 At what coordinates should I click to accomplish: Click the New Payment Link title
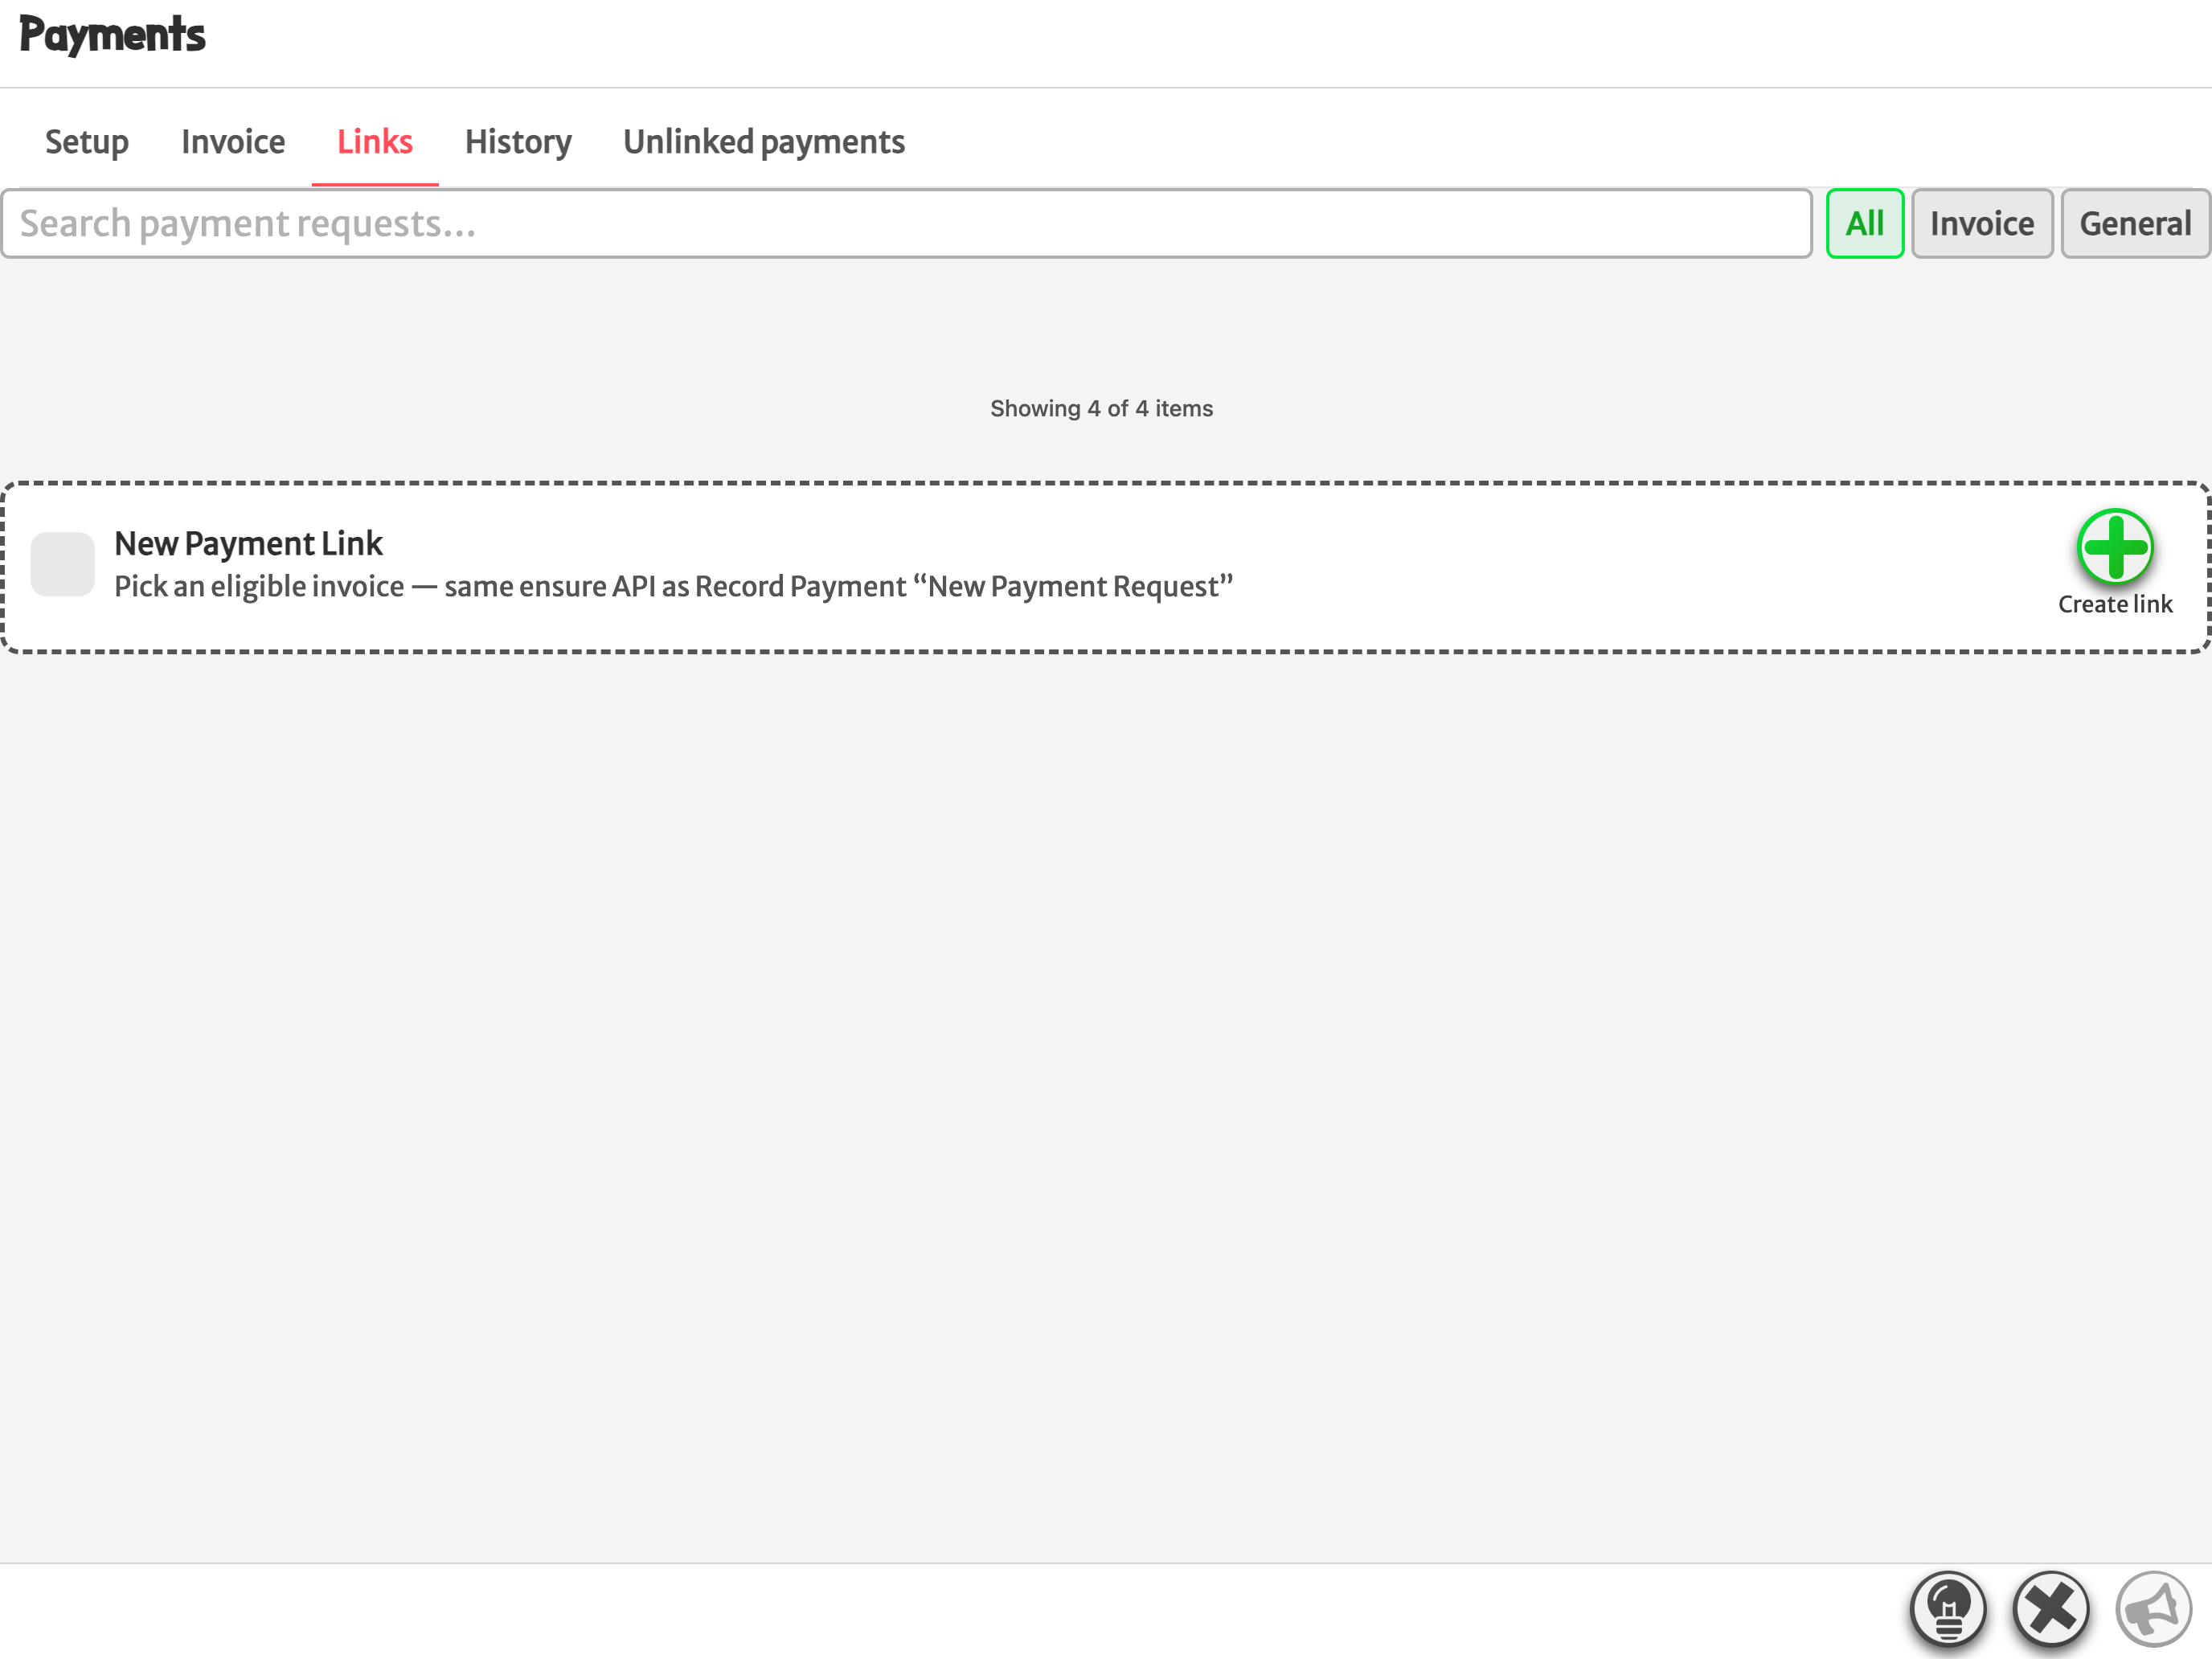248,544
